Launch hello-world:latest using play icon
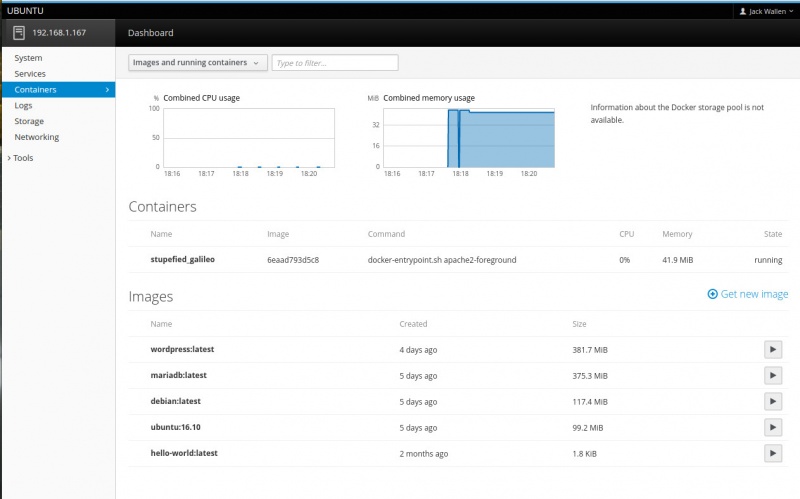 (x=772, y=453)
